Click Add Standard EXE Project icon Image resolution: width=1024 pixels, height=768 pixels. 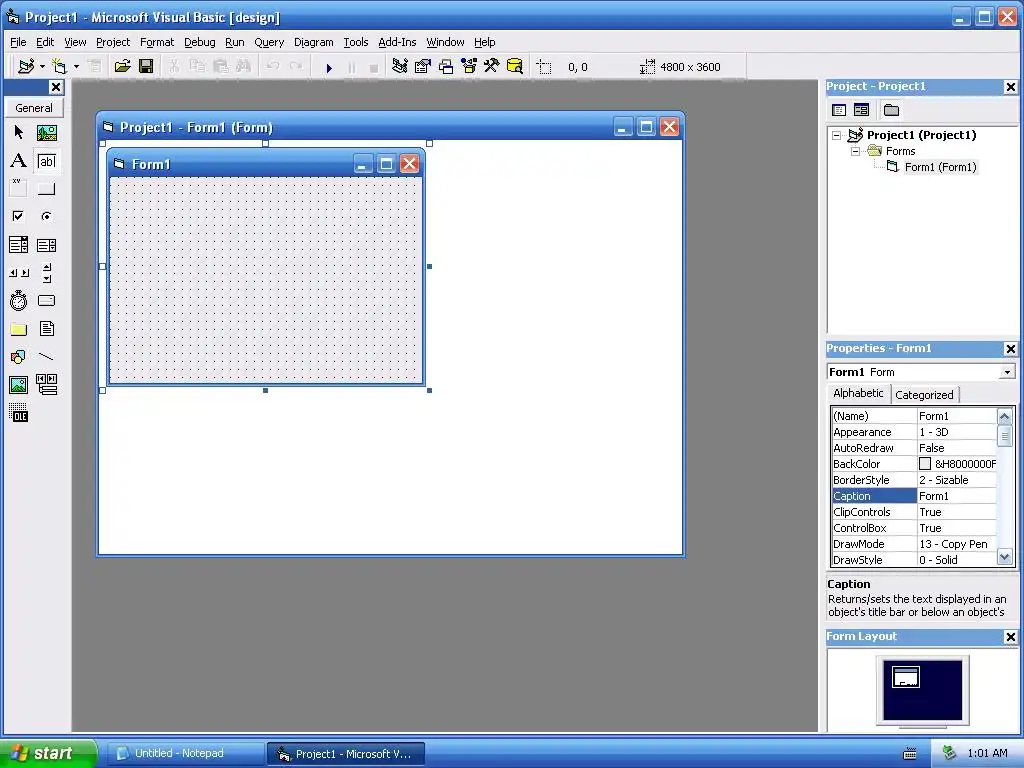tap(26, 67)
